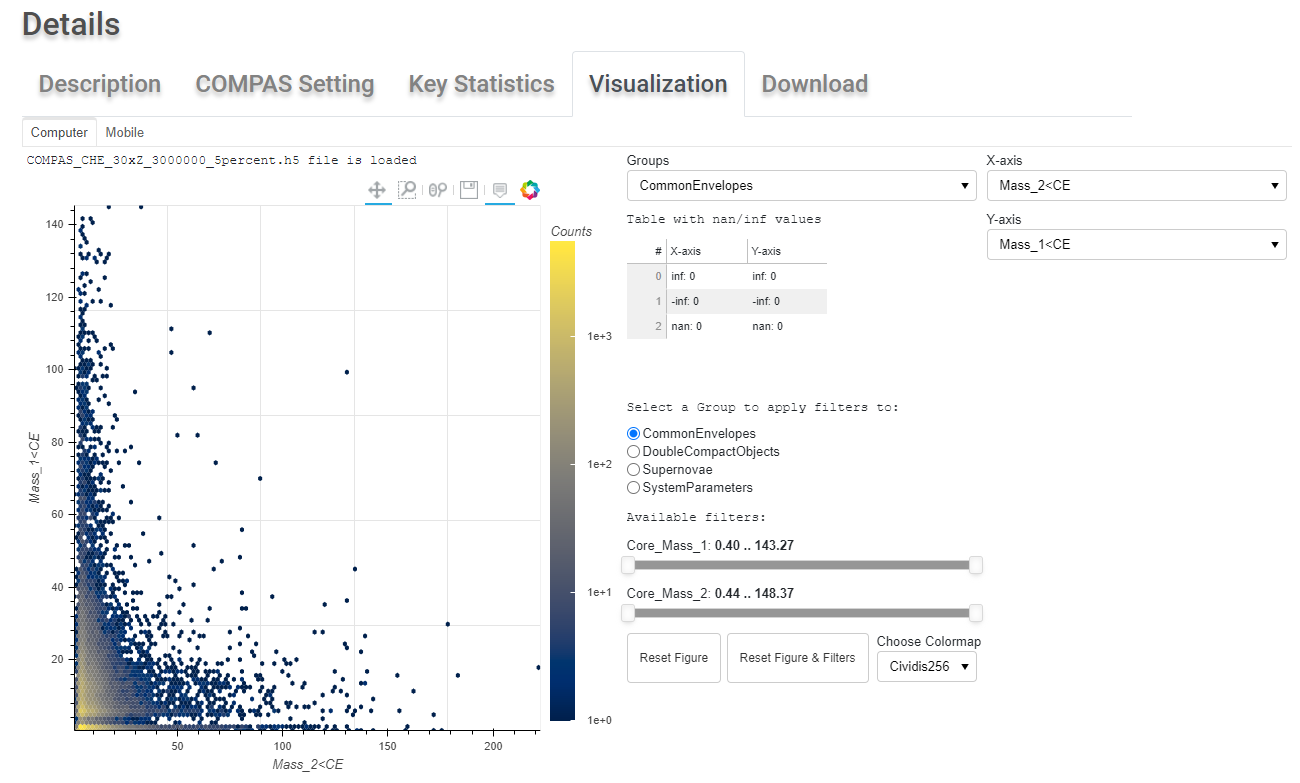Select the Visualization tab
The width and height of the screenshot is (1300, 783).
tap(658, 84)
